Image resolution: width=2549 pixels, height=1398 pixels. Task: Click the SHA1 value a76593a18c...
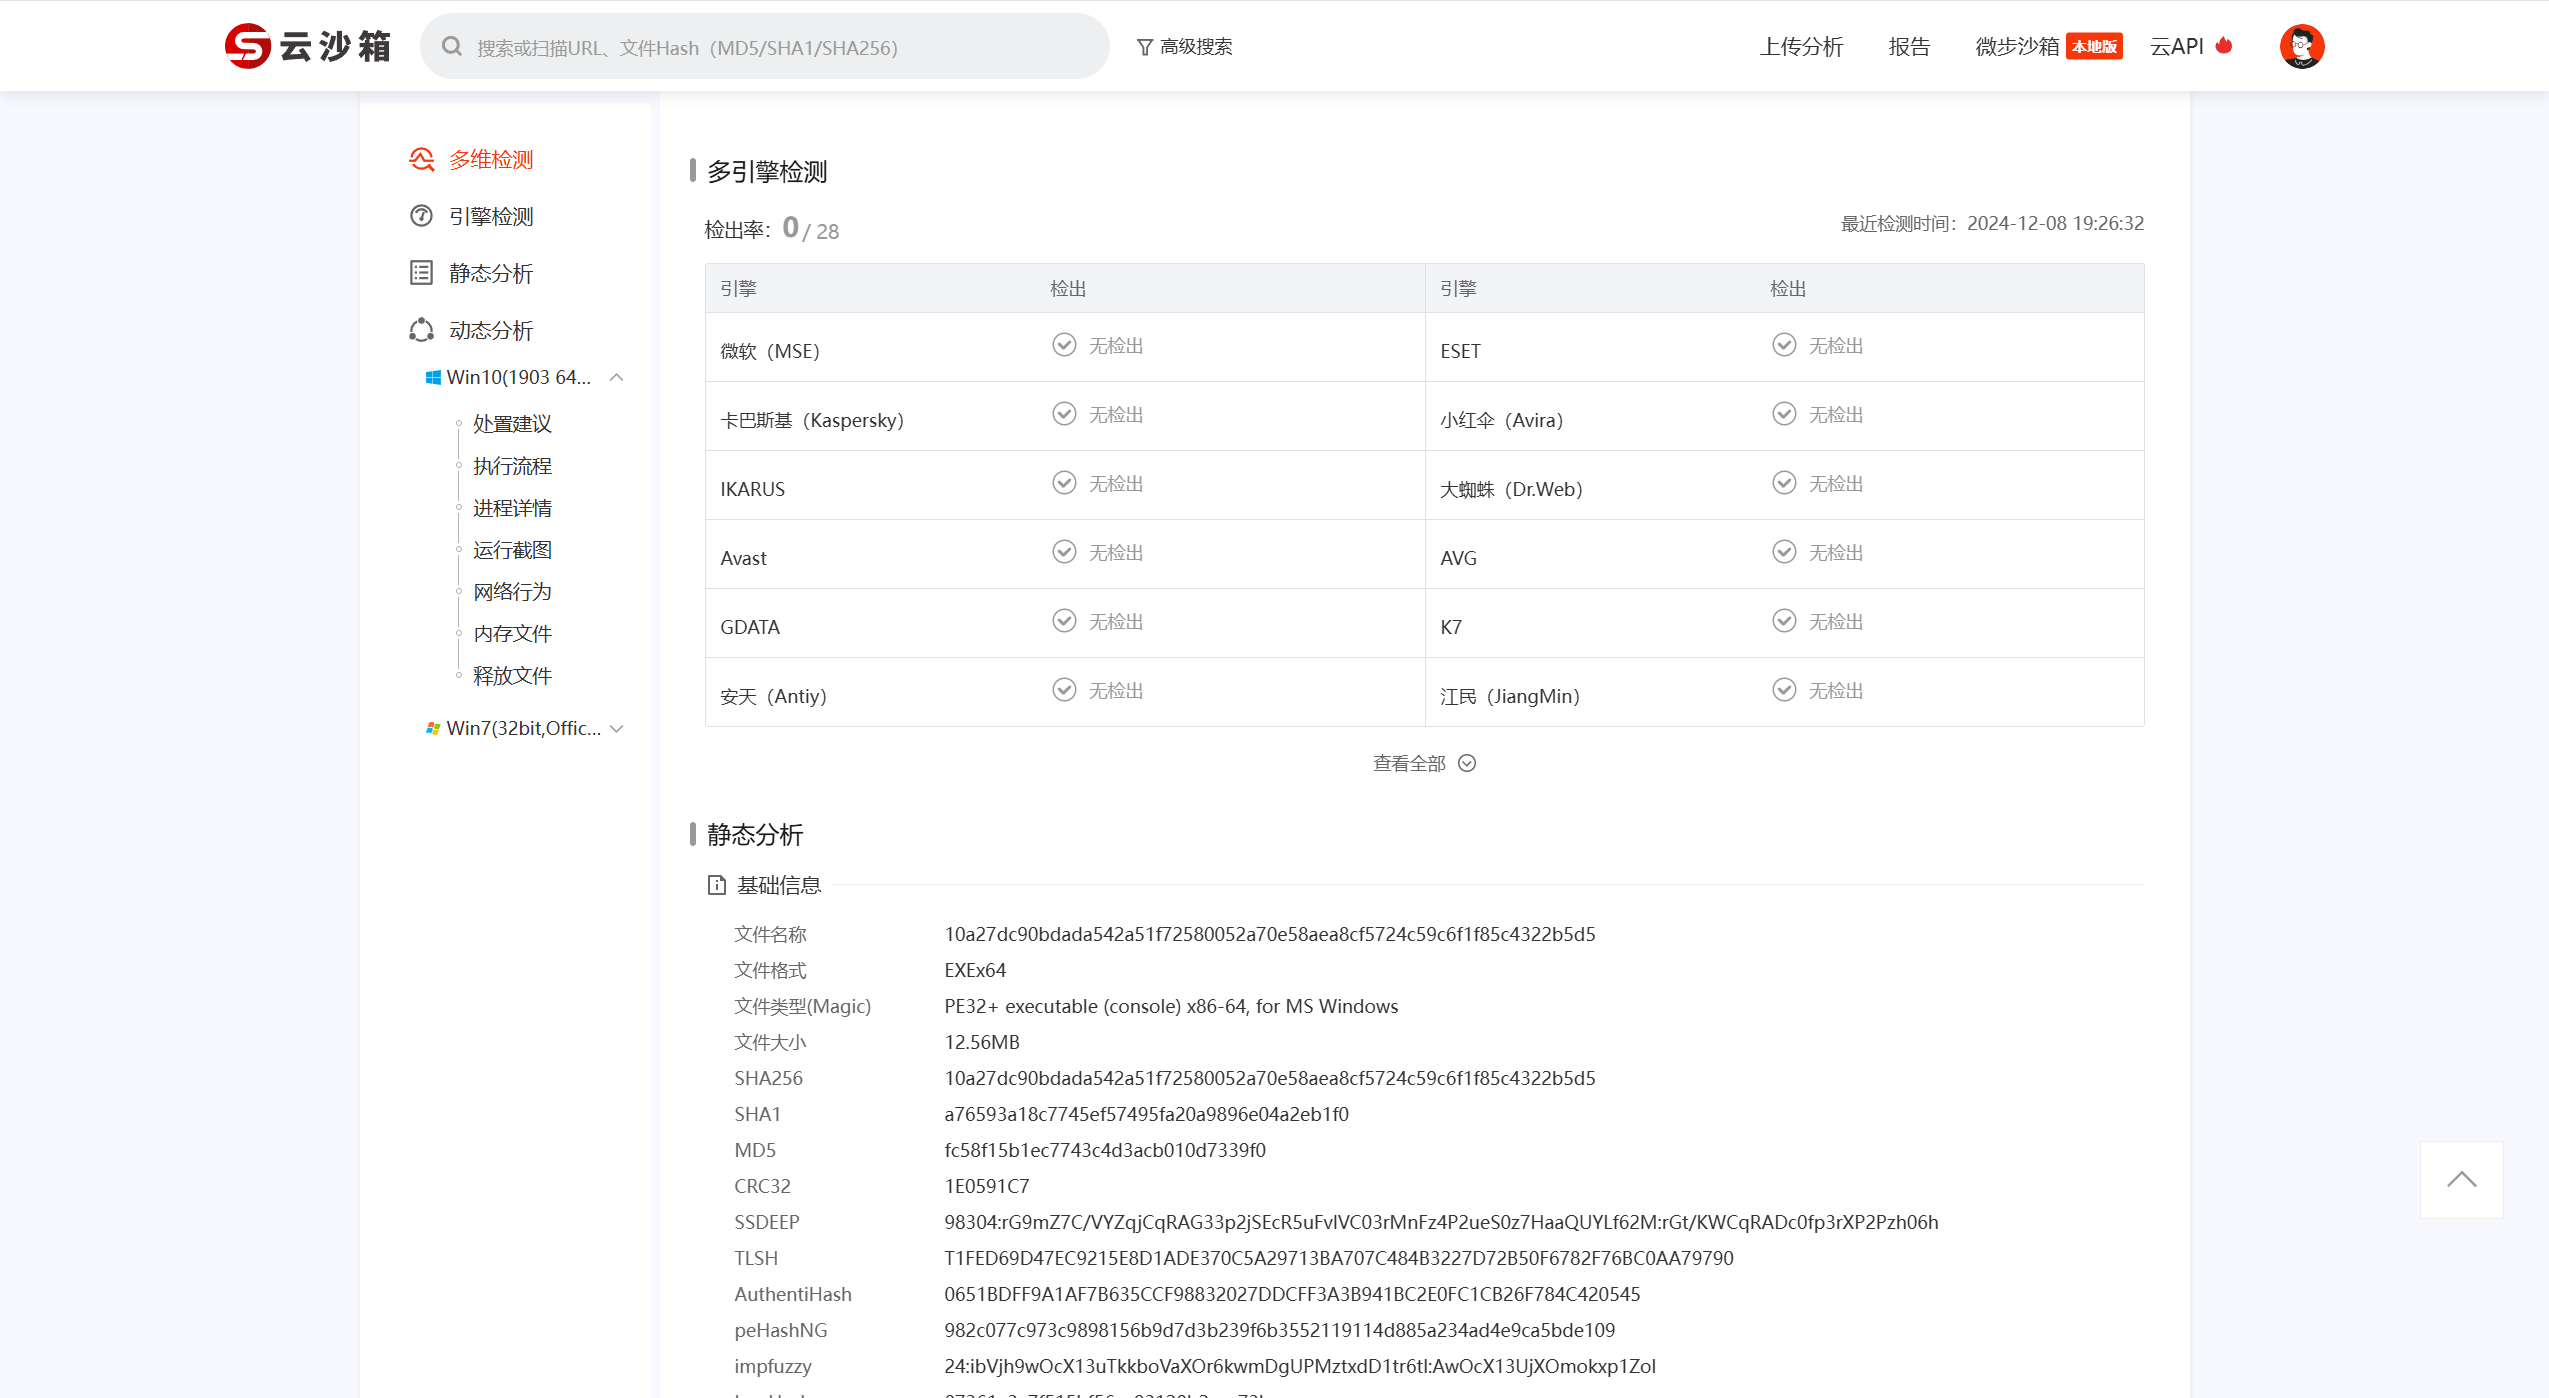click(1146, 1115)
